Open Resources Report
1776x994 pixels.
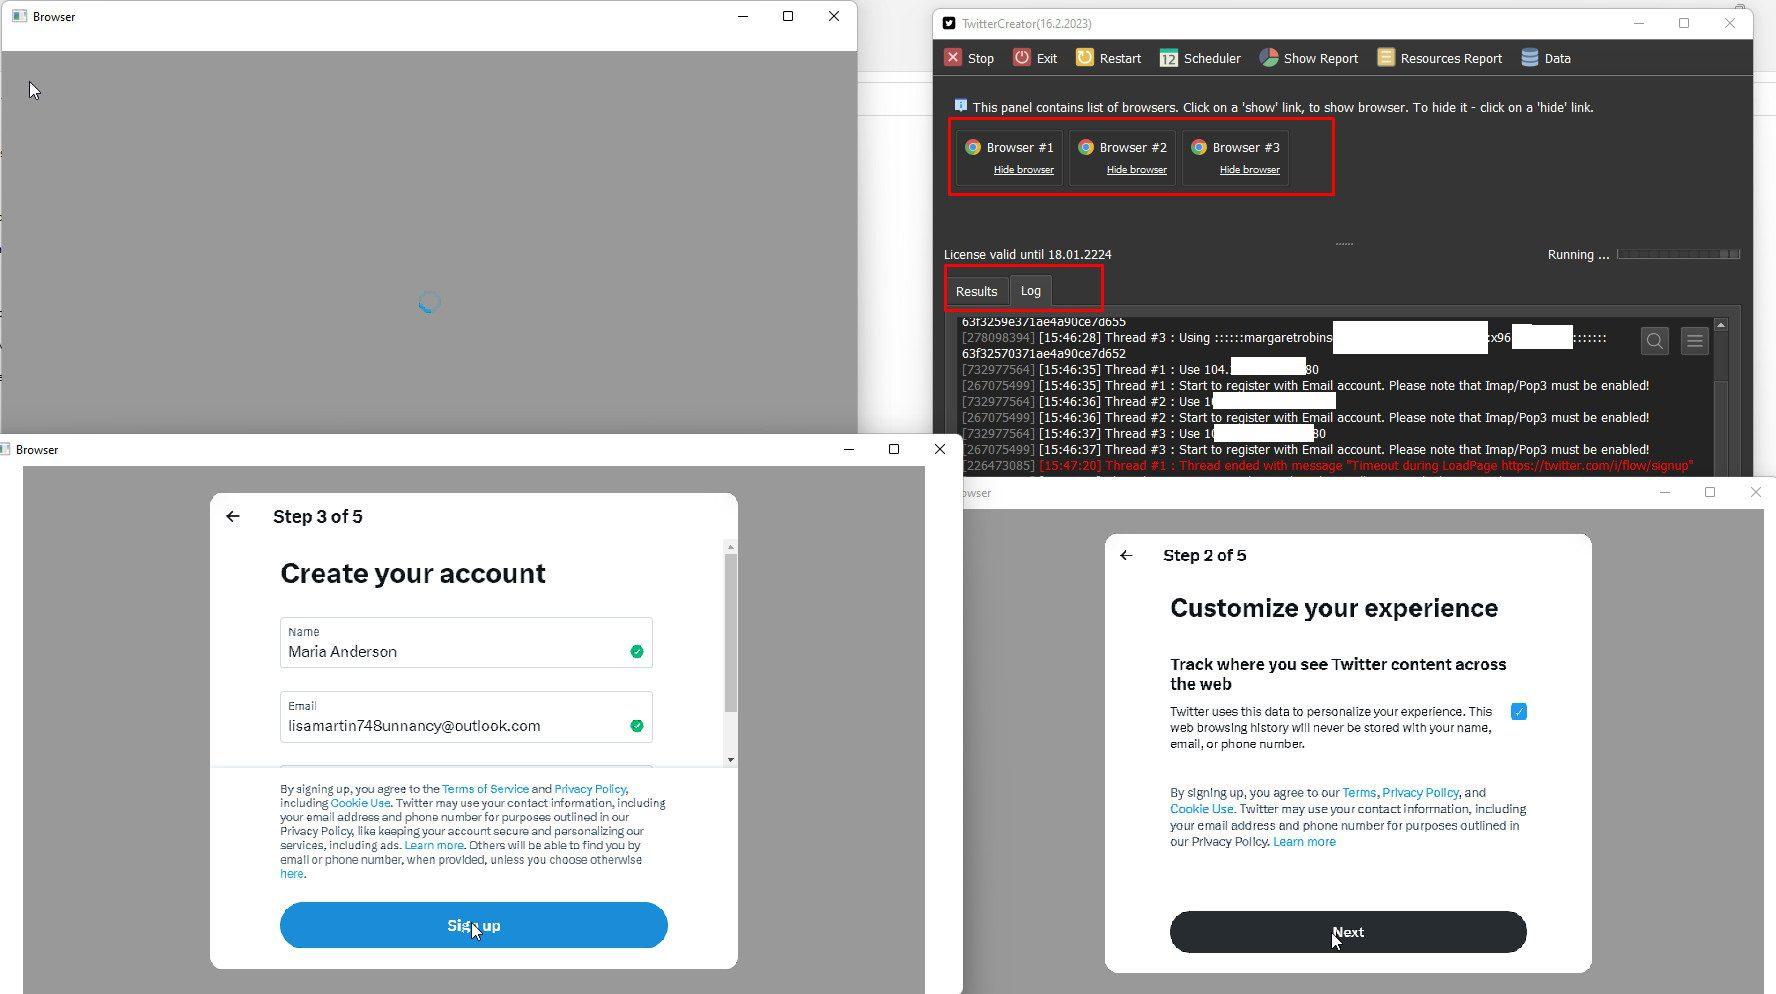1439,58
